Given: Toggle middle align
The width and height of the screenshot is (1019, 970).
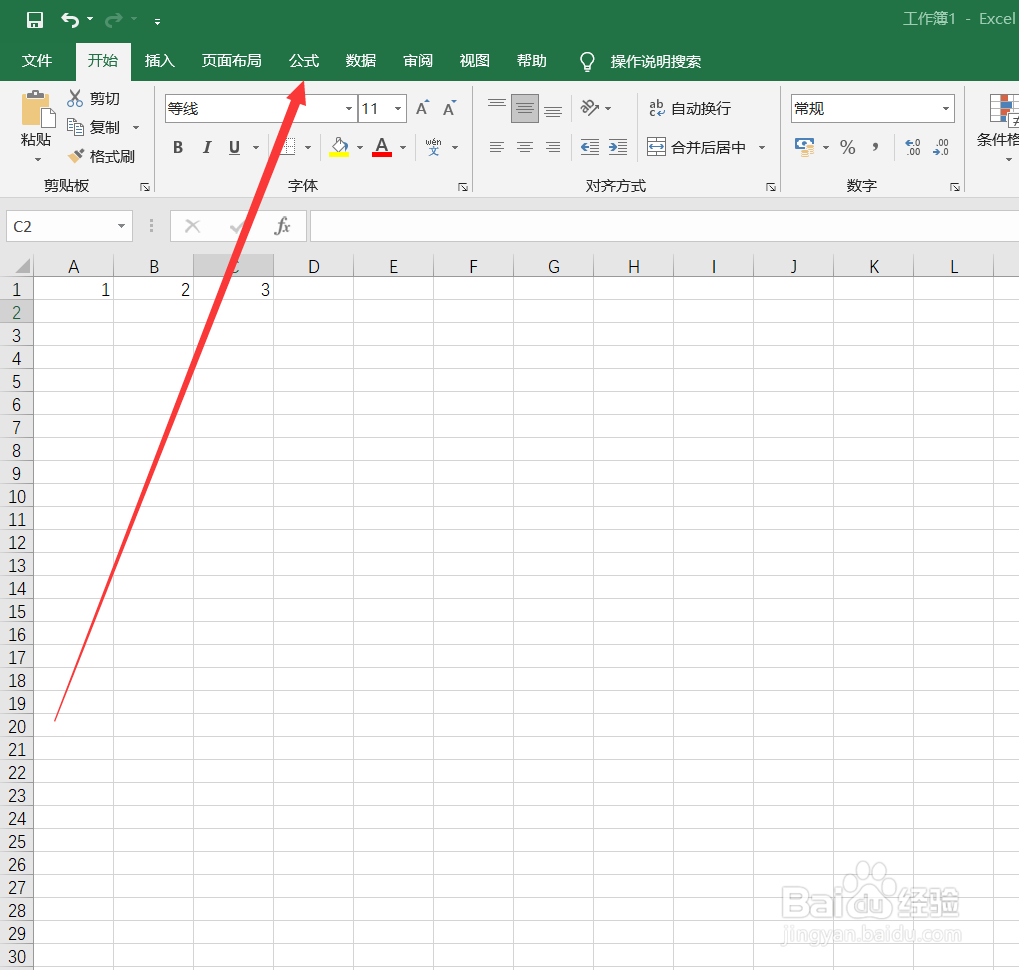Looking at the screenshot, I should tap(525, 108).
